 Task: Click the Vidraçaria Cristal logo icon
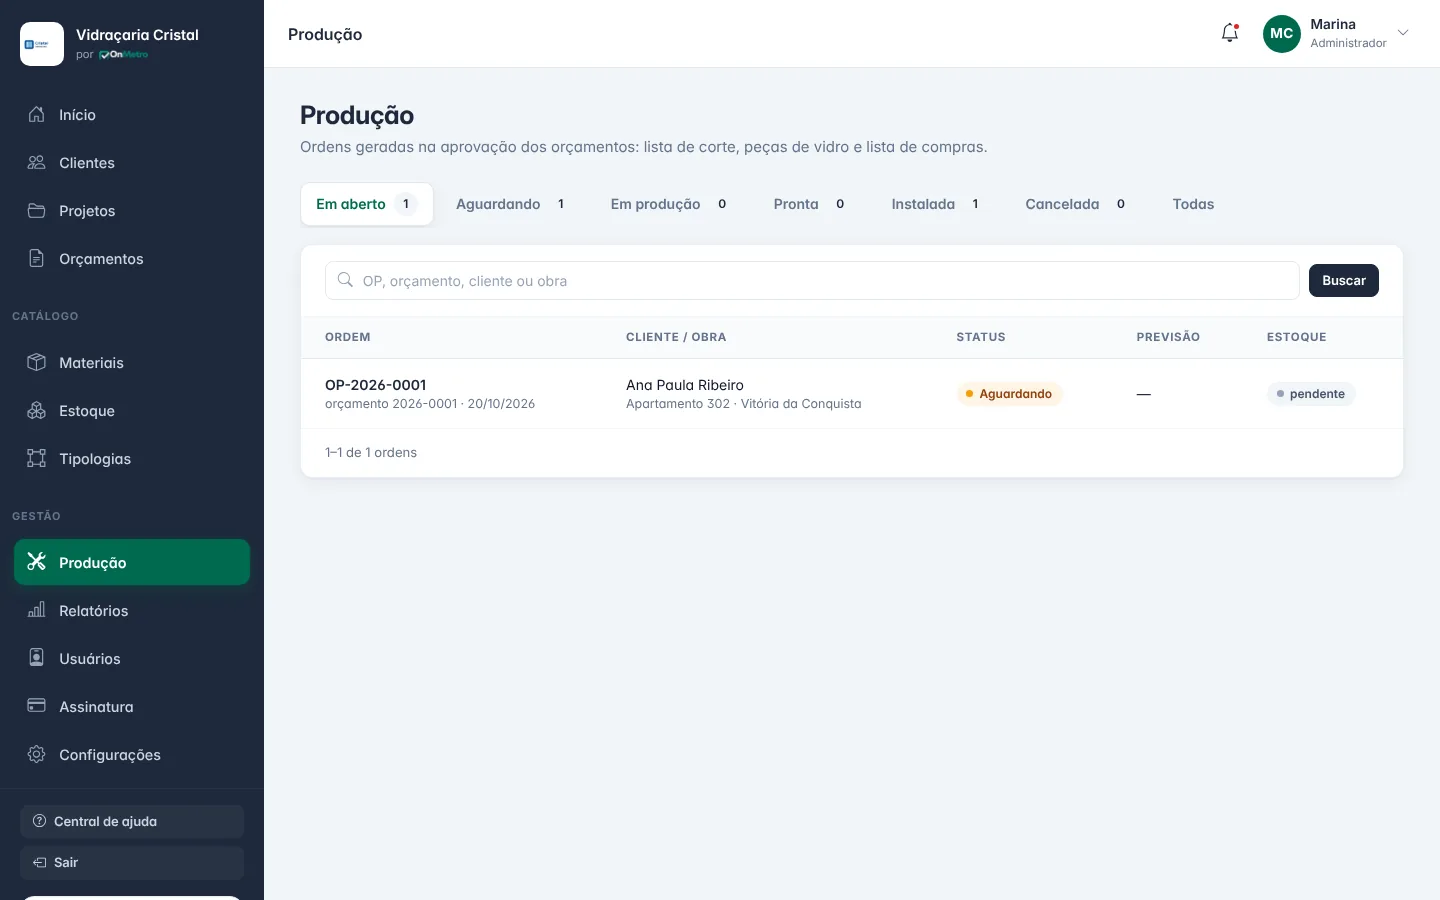[42, 44]
